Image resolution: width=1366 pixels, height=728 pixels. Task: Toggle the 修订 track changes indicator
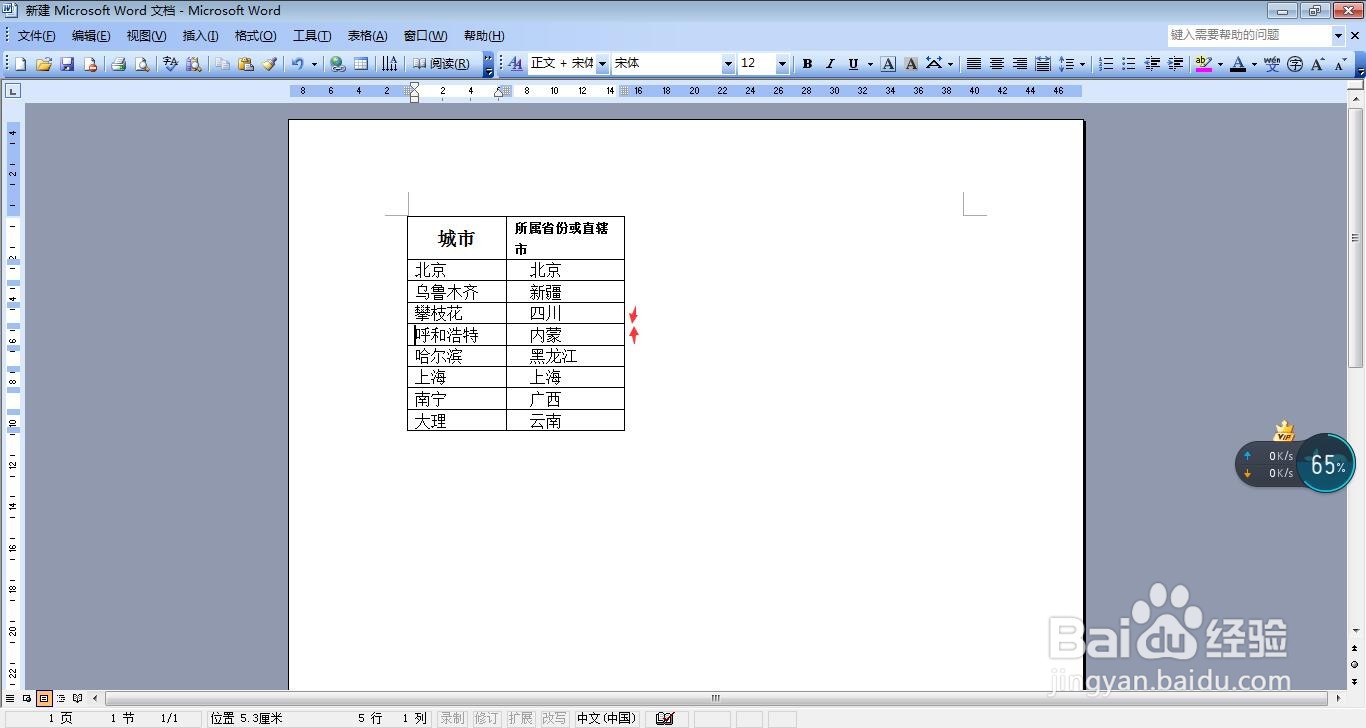pos(486,718)
